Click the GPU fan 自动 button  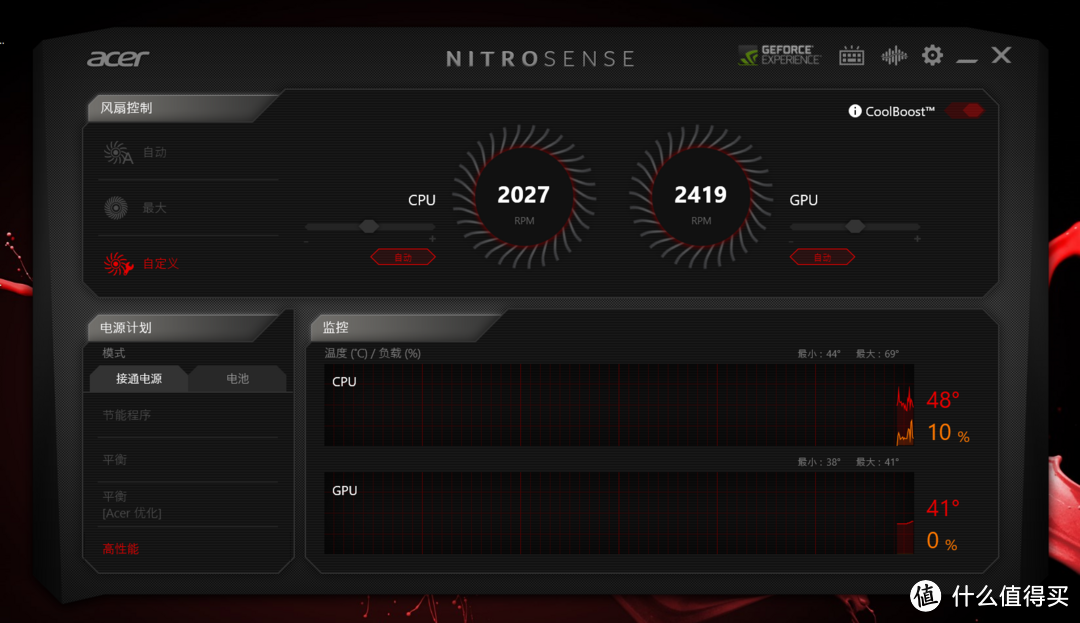pyautogui.click(x=822, y=257)
